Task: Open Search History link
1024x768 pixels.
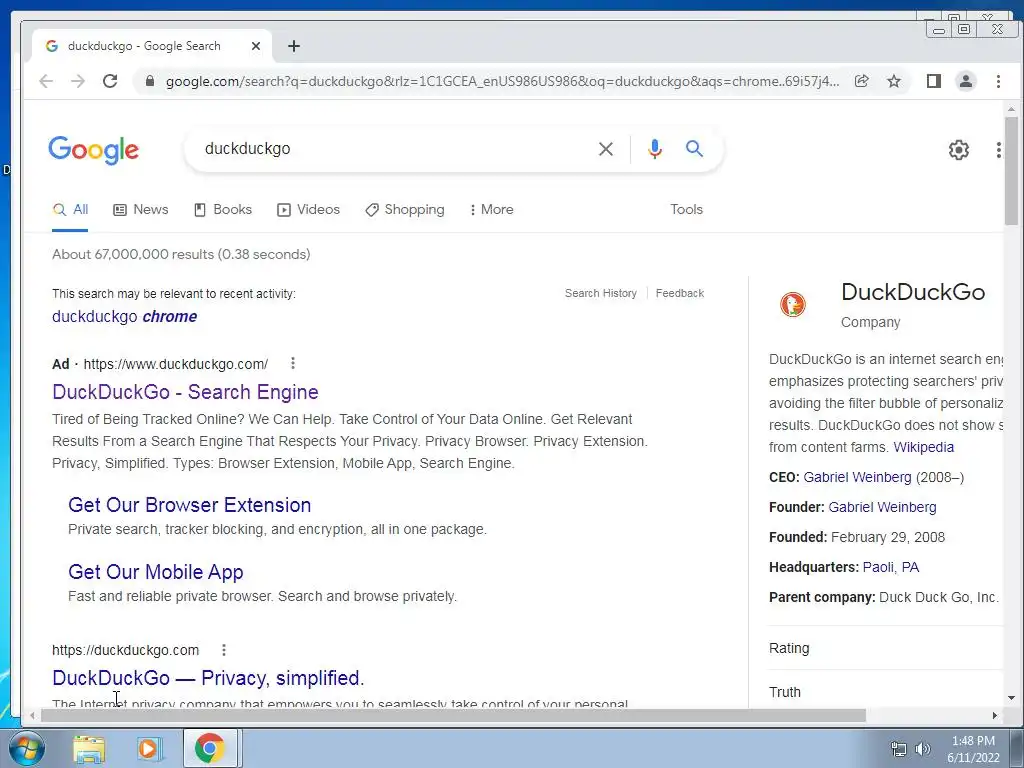Action: [601, 293]
